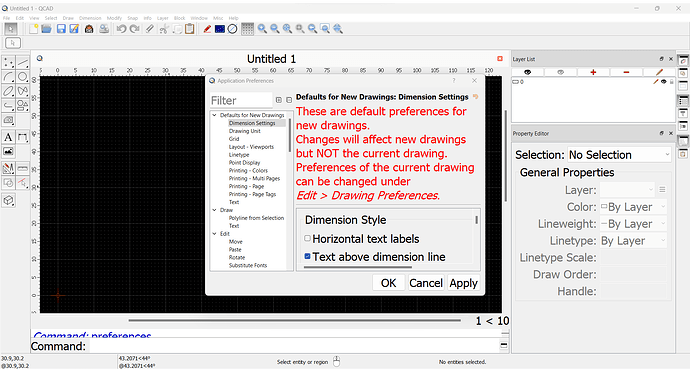Toggle the lock icon of layer 0
Screen dimensions: 690x369
[x=672, y=82]
